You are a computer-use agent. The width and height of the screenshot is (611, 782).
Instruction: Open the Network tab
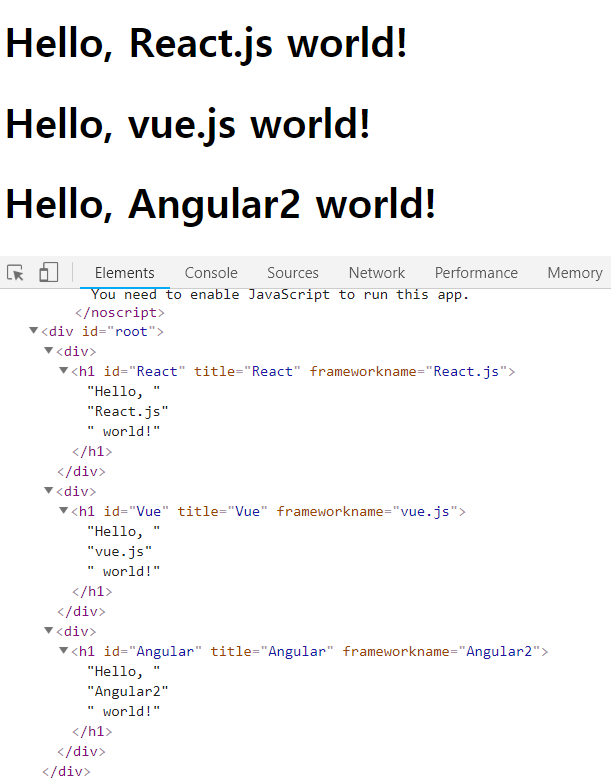pos(377,273)
